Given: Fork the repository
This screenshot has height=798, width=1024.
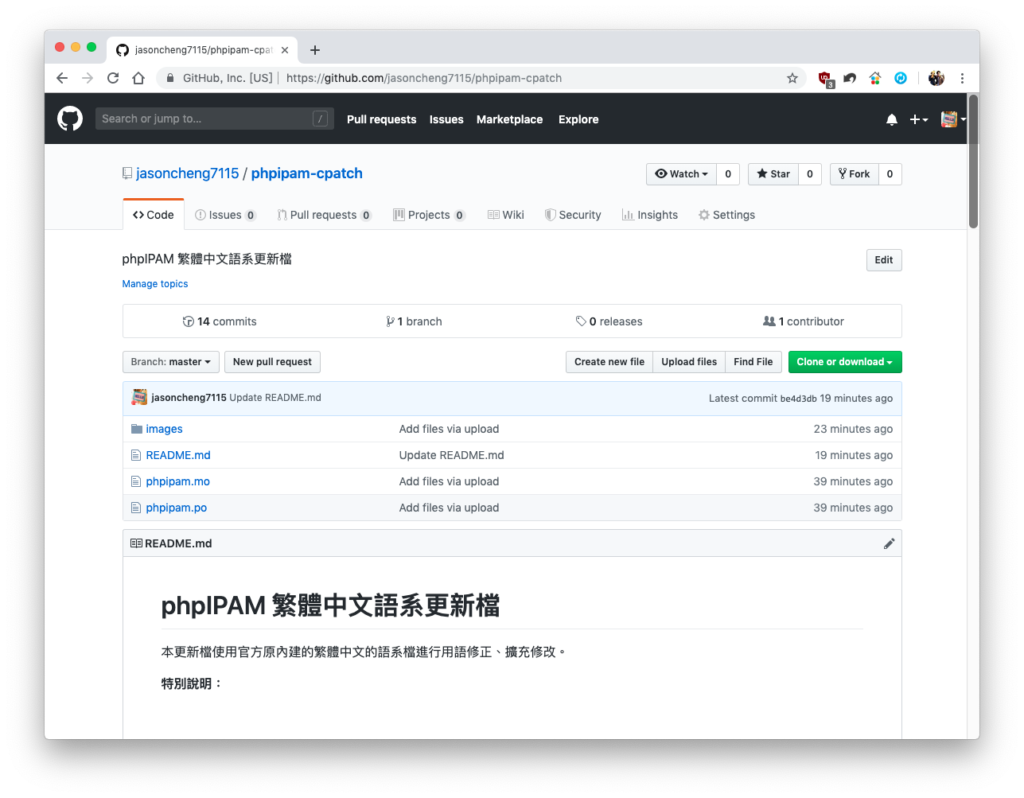Looking at the screenshot, I should click(x=854, y=174).
